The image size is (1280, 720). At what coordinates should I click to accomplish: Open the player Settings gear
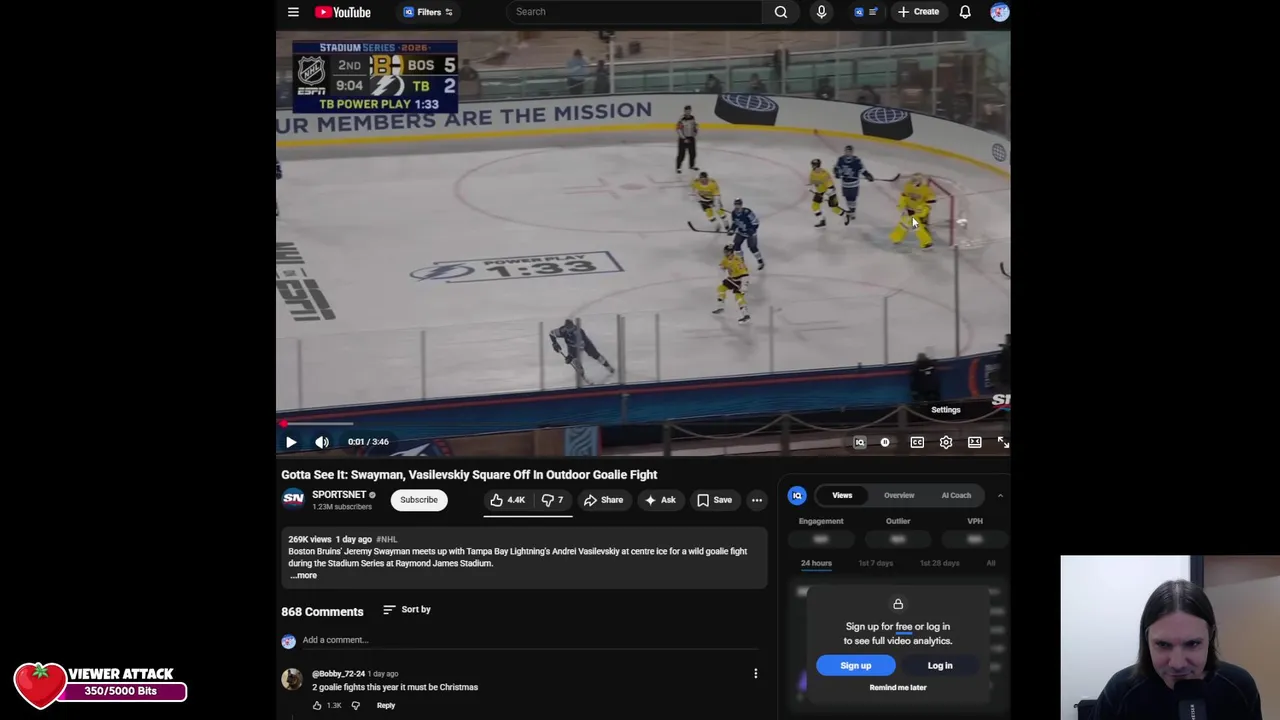pyautogui.click(x=946, y=442)
